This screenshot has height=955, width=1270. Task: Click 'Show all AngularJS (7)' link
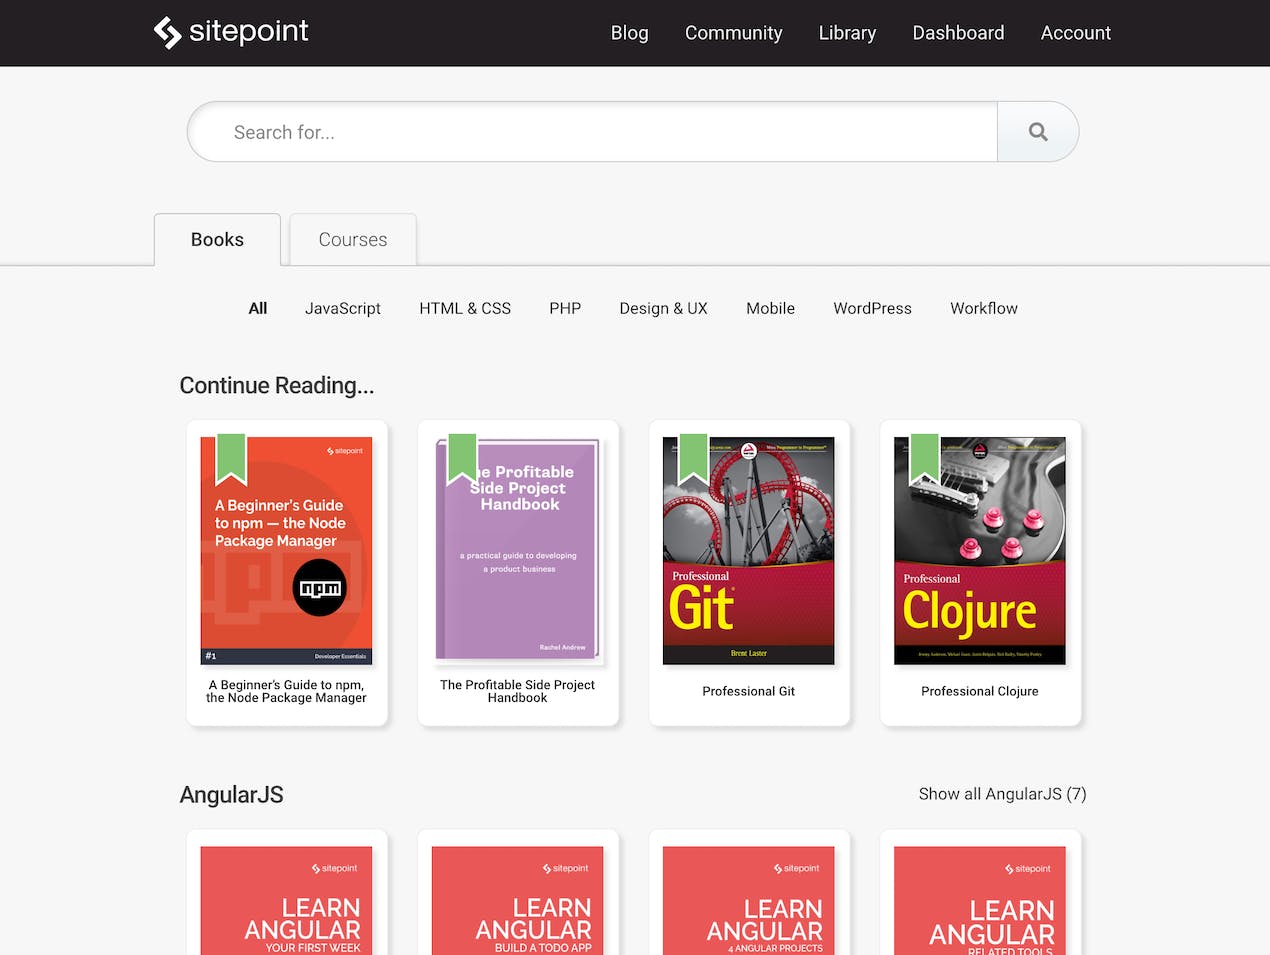1002,794
